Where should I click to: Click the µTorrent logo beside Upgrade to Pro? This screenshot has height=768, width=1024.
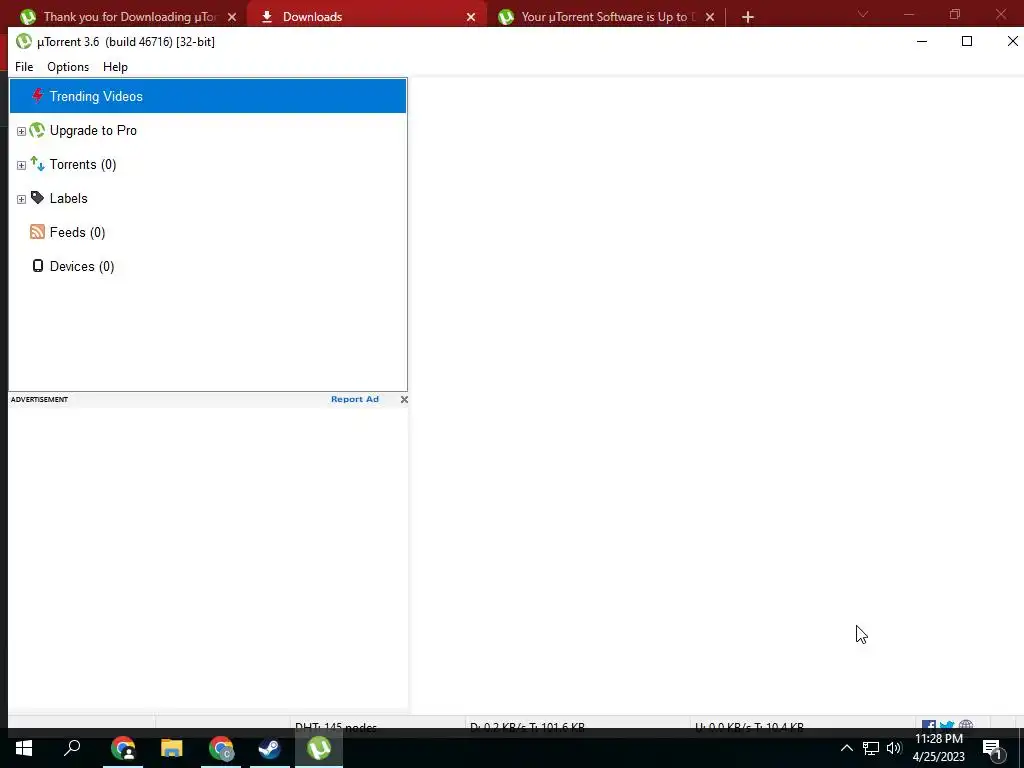click(37, 130)
